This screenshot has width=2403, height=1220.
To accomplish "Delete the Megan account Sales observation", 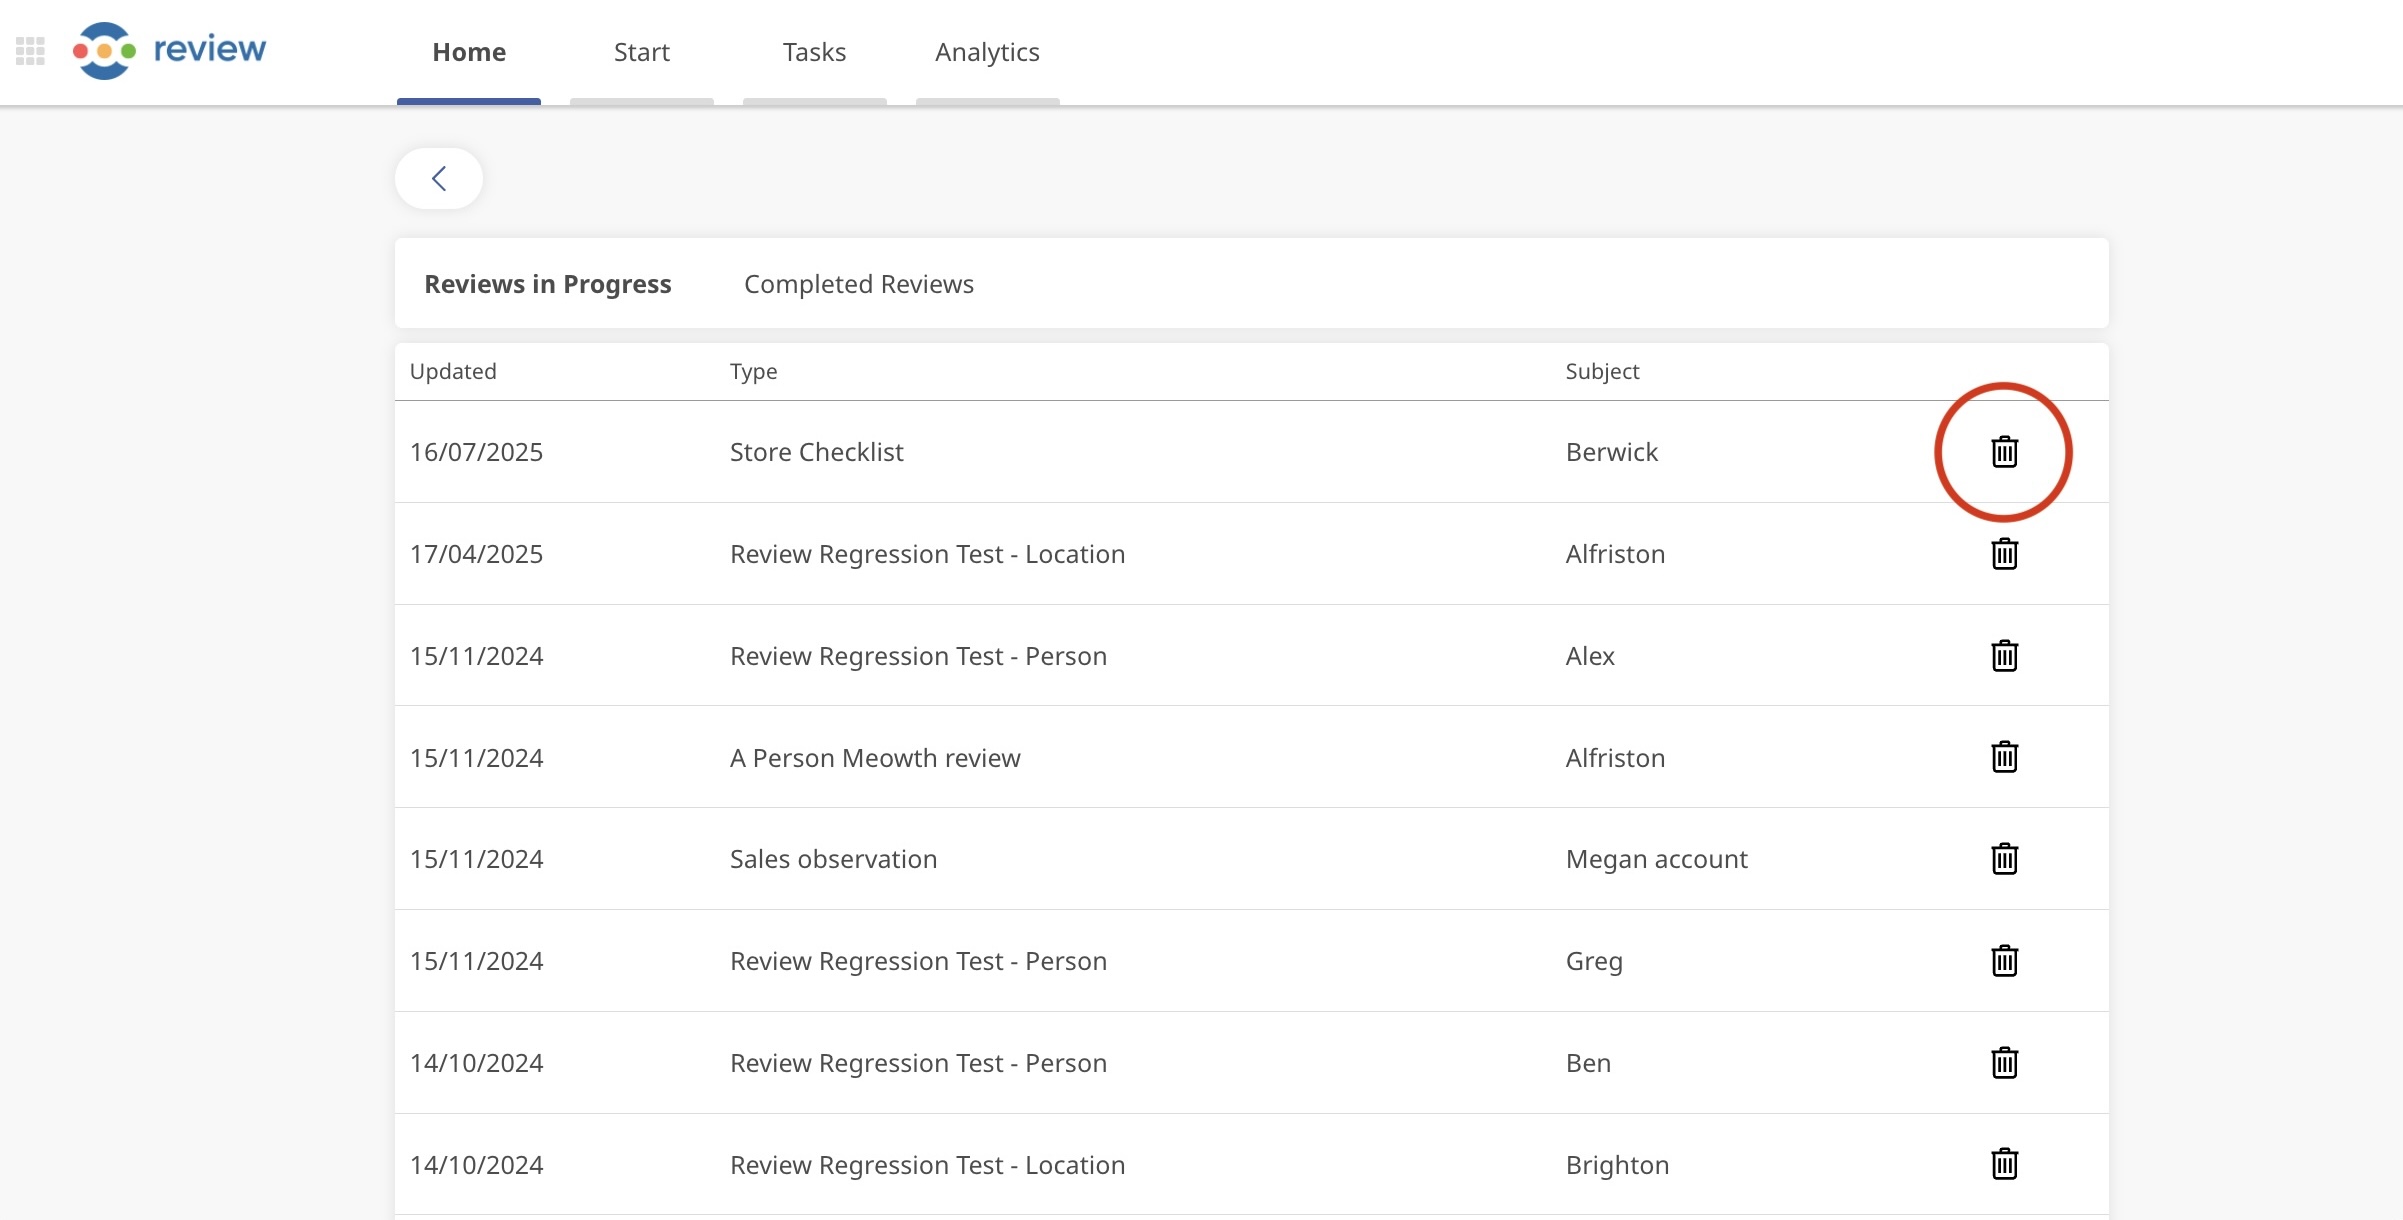I will [x=2004, y=859].
